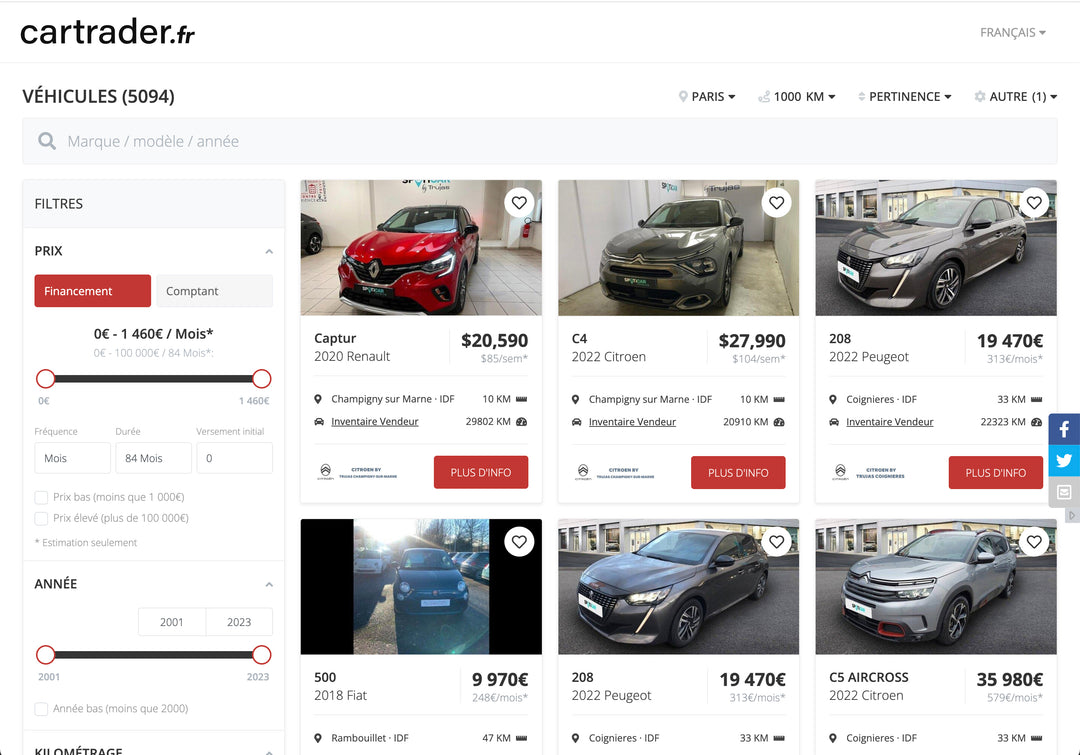Check the Prix bas (moins que 1 000€) box
The width and height of the screenshot is (1080, 755).
coord(41,497)
